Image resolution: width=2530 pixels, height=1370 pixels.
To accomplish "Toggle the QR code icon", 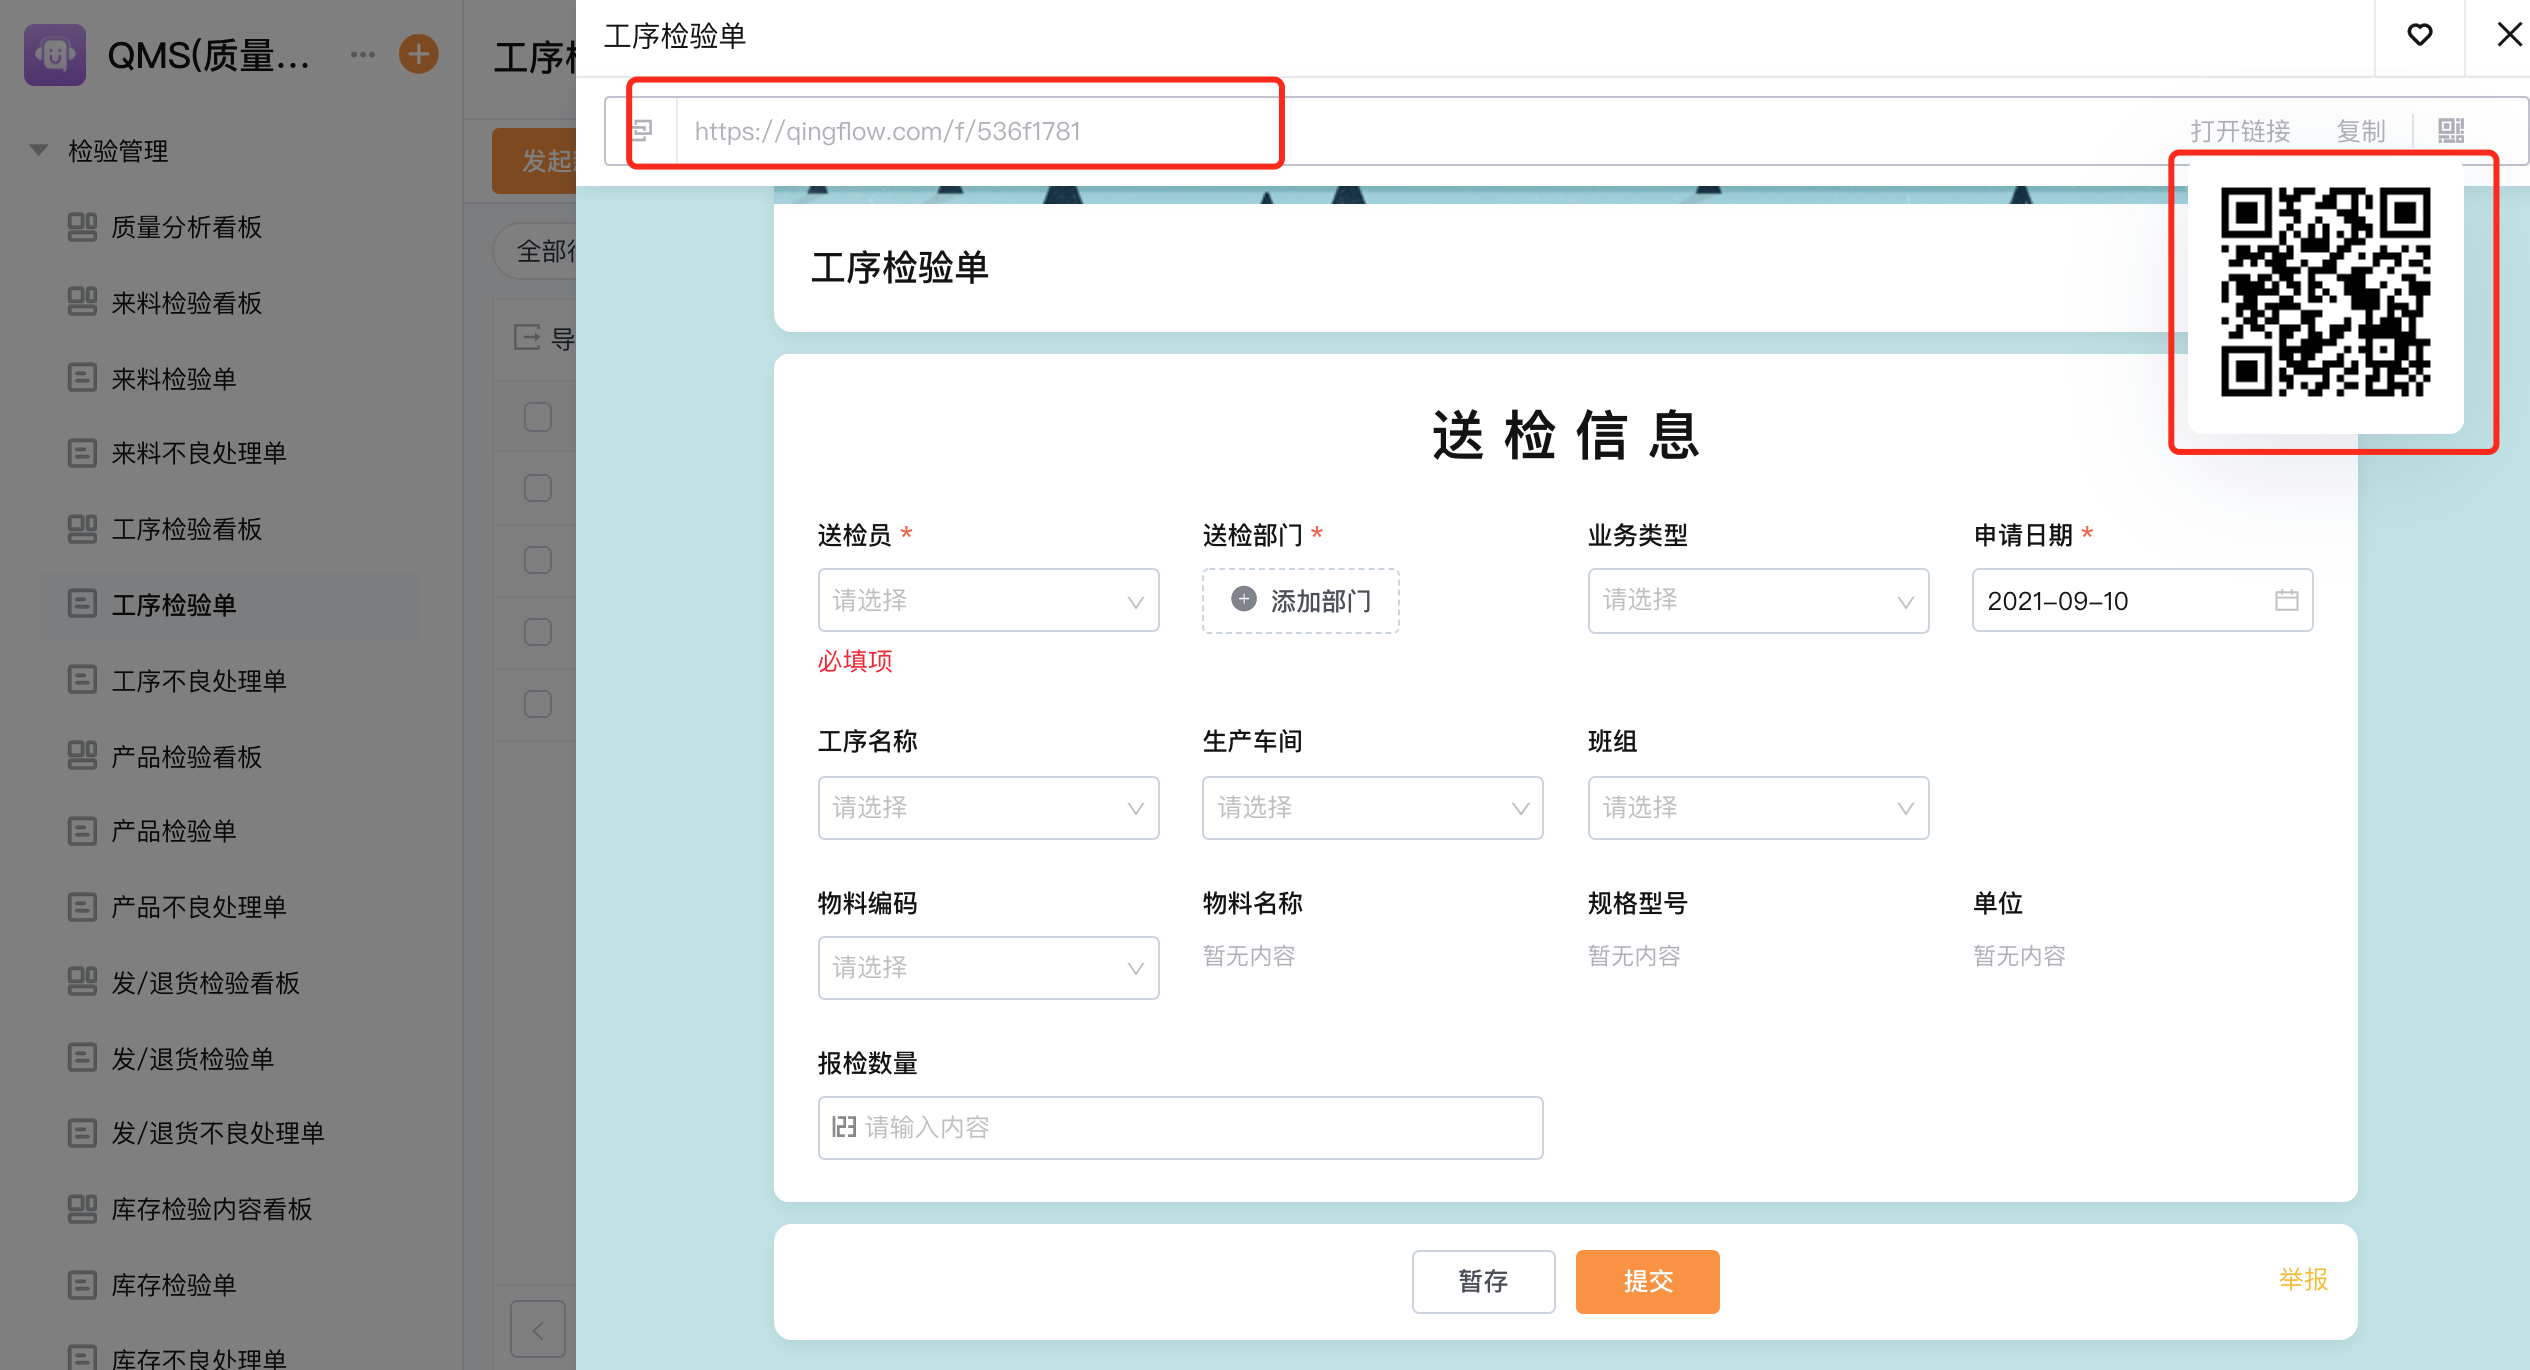I will pyautogui.click(x=2451, y=131).
